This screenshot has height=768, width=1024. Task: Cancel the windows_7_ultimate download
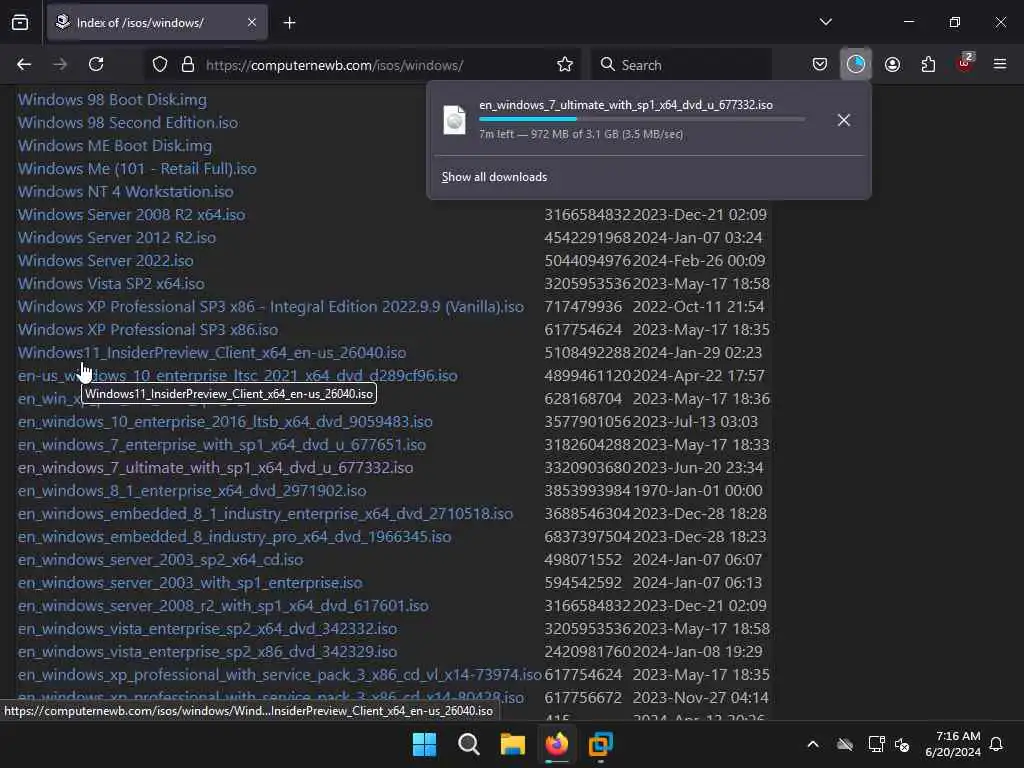(x=844, y=120)
